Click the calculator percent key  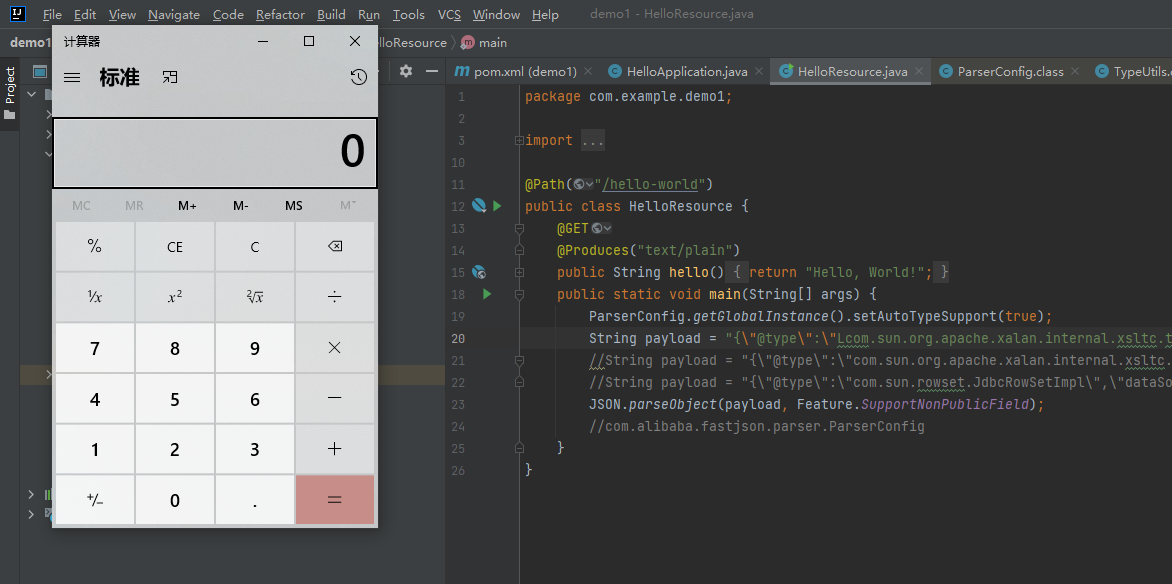tap(95, 247)
